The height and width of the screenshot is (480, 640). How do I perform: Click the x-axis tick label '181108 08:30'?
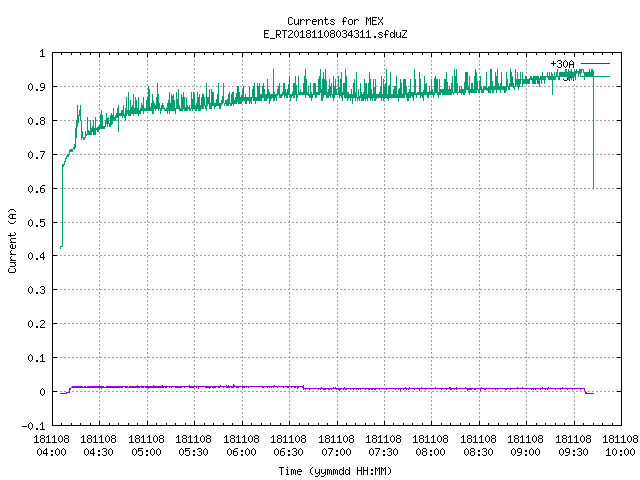(x=478, y=446)
